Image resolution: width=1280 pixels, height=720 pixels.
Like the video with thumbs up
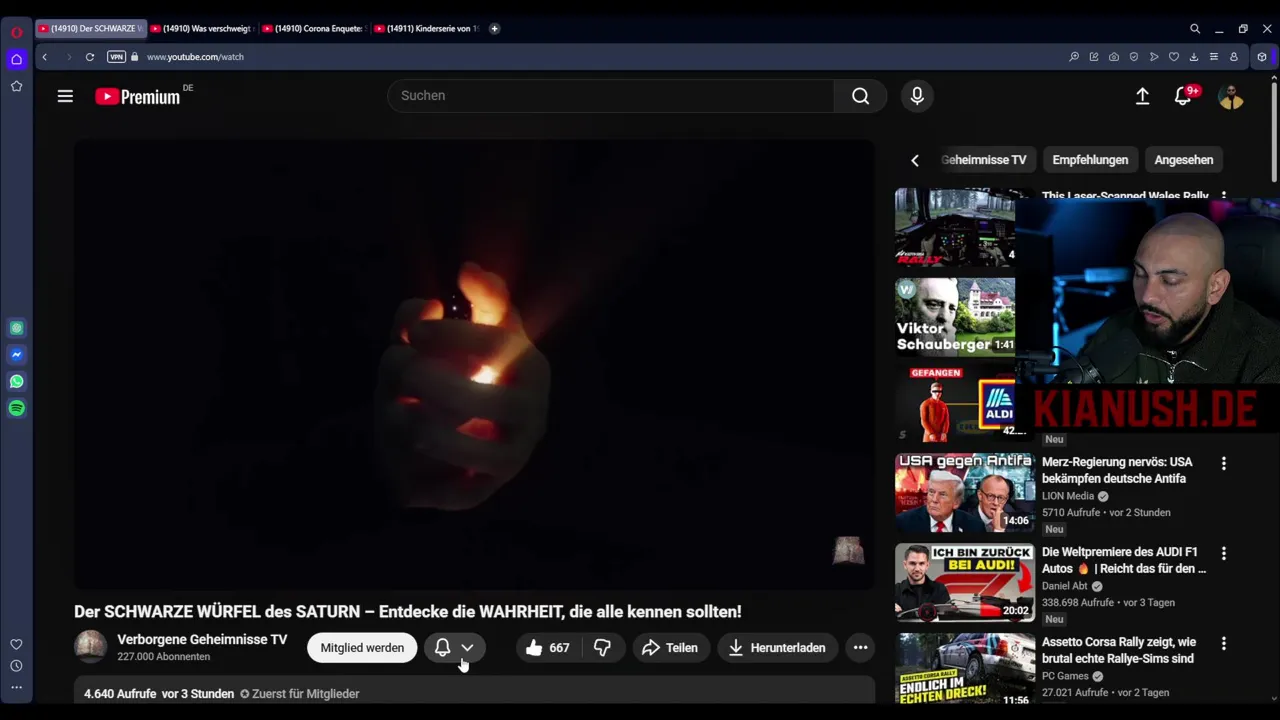547,648
